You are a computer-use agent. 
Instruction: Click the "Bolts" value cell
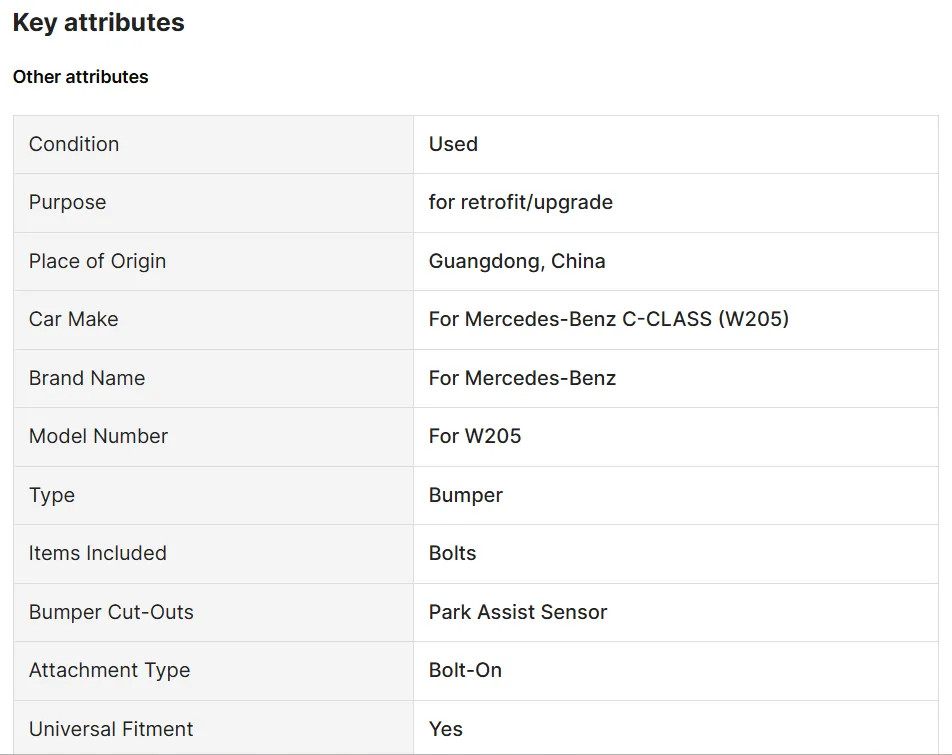pos(452,553)
